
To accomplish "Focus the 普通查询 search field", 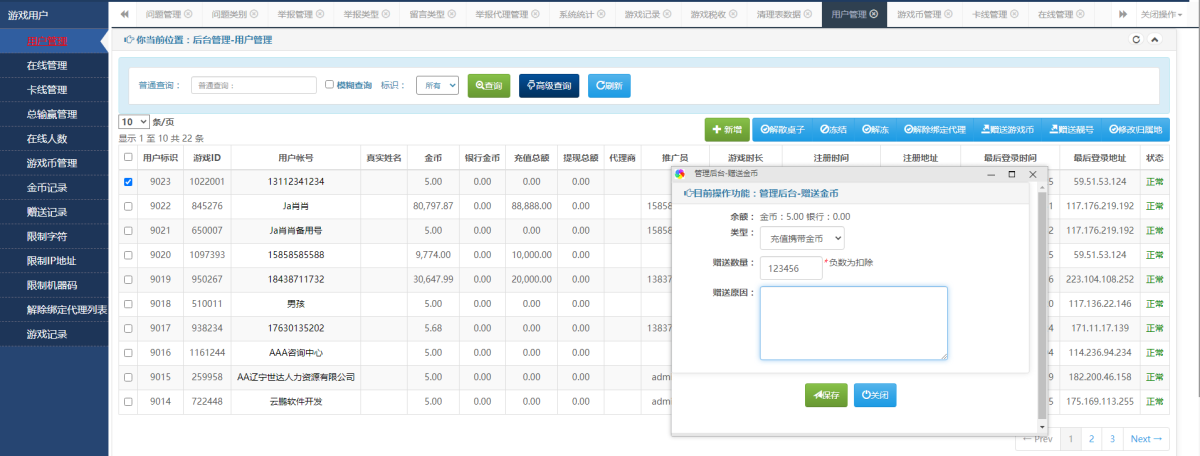I will tap(253, 86).
